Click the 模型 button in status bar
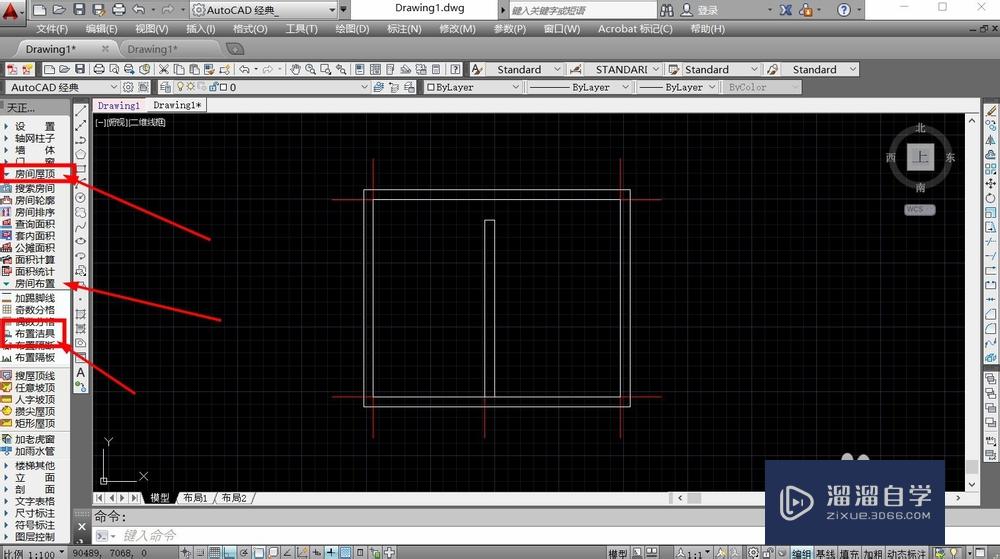The width and height of the screenshot is (1000, 559). 617,553
